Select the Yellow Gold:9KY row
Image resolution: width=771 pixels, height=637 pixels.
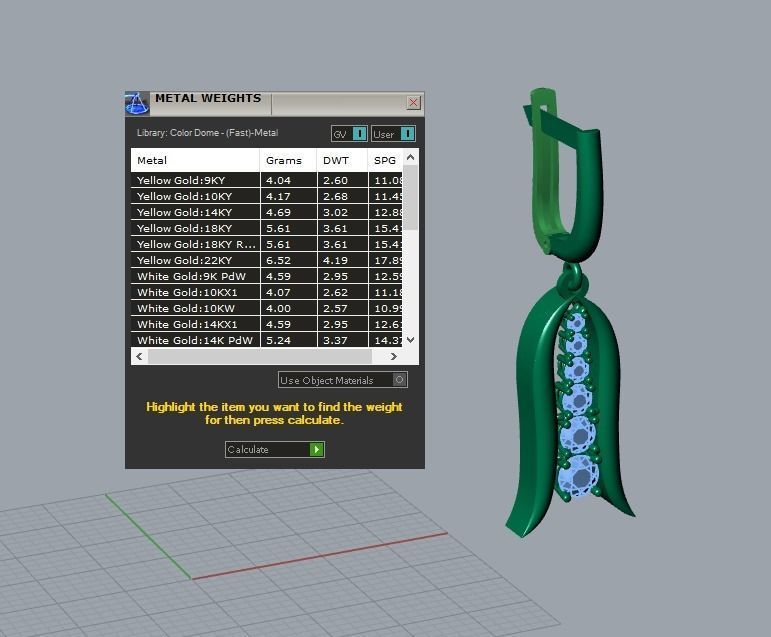coord(267,180)
